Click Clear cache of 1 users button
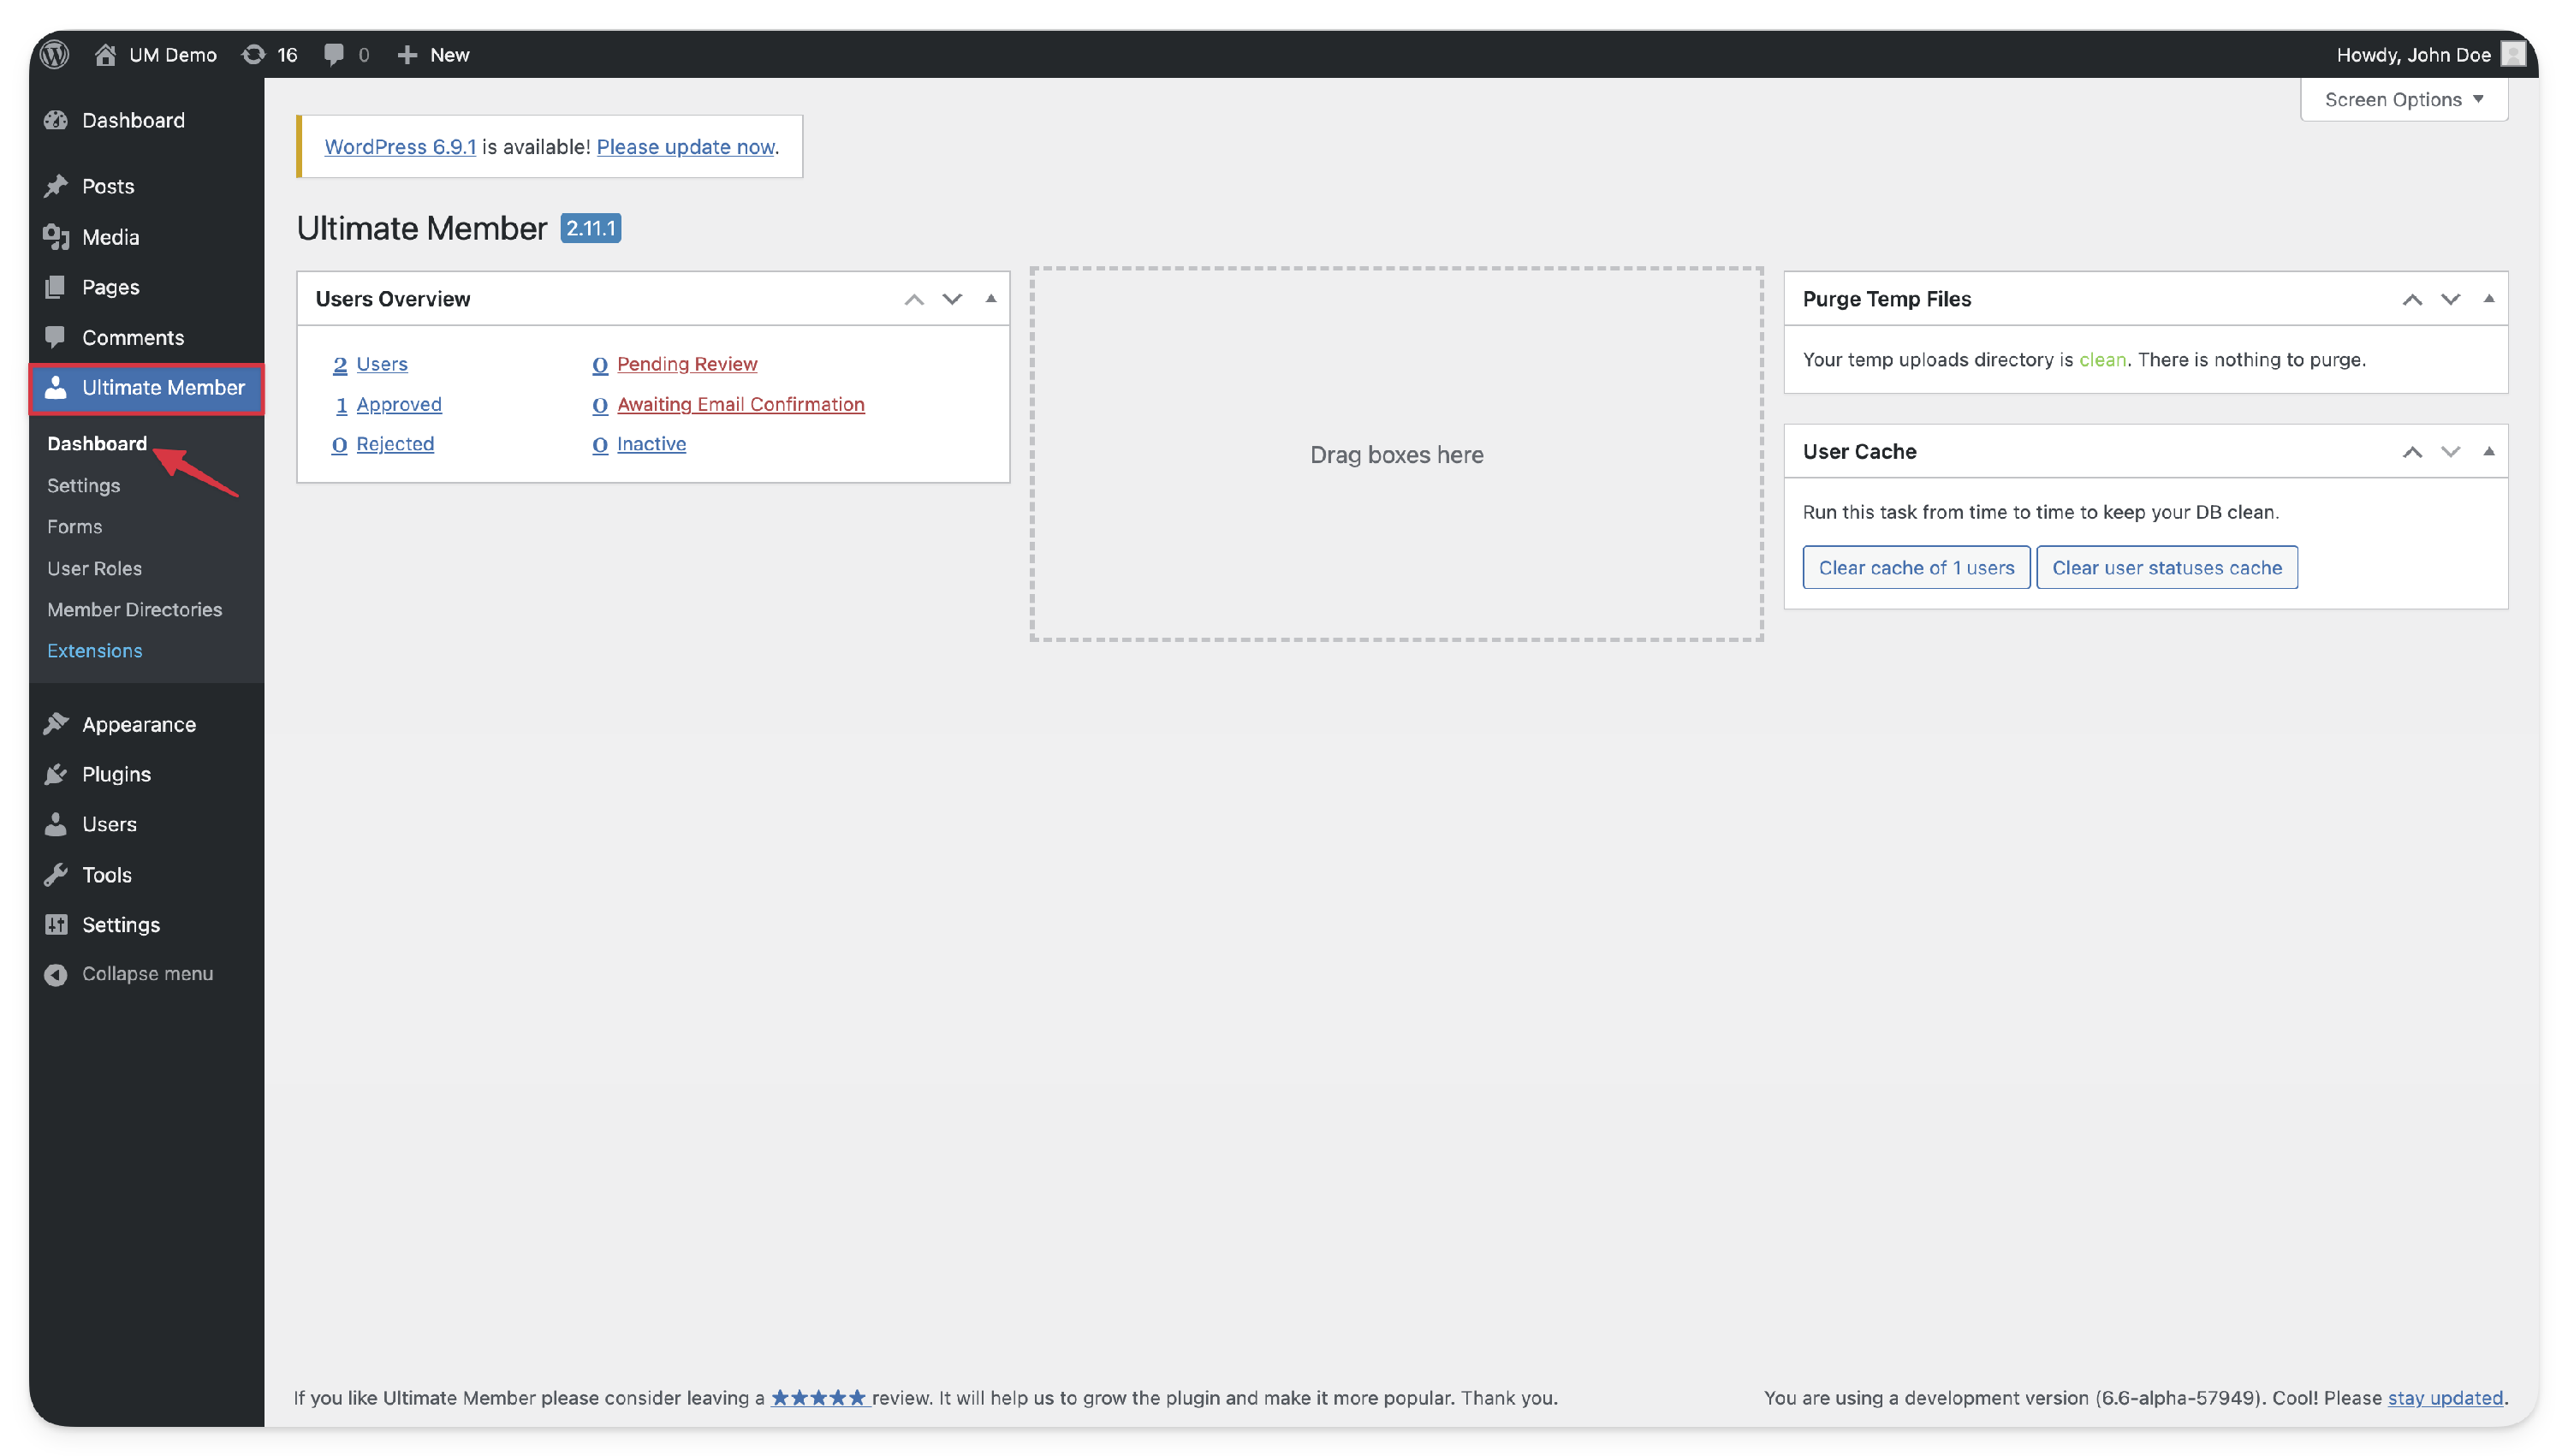 pos(1915,567)
